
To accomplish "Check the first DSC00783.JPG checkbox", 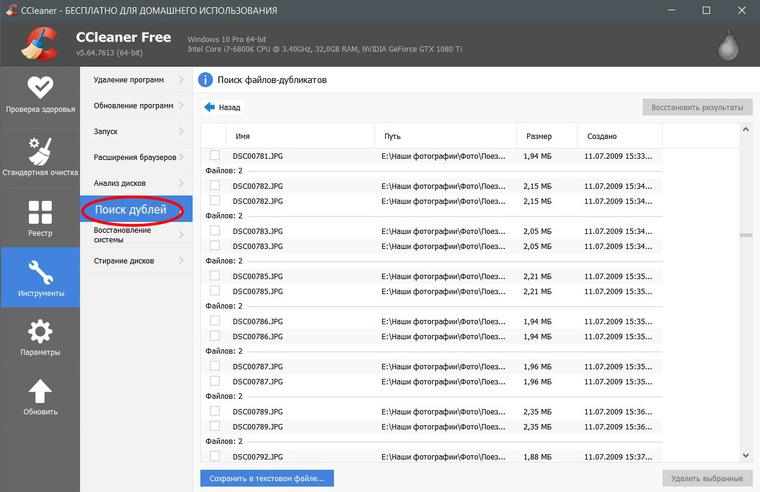I will coord(215,230).
